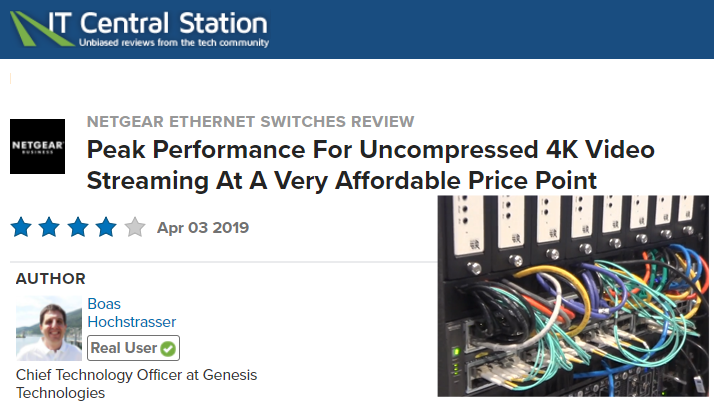Screen dimensions: 714x402
Task: Click the IT Central Station logo
Action: (x=139, y=29)
